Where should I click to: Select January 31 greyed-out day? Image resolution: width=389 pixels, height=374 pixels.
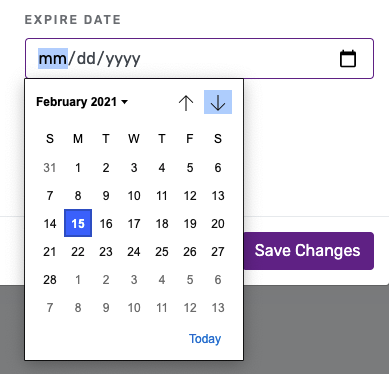tap(50, 167)
